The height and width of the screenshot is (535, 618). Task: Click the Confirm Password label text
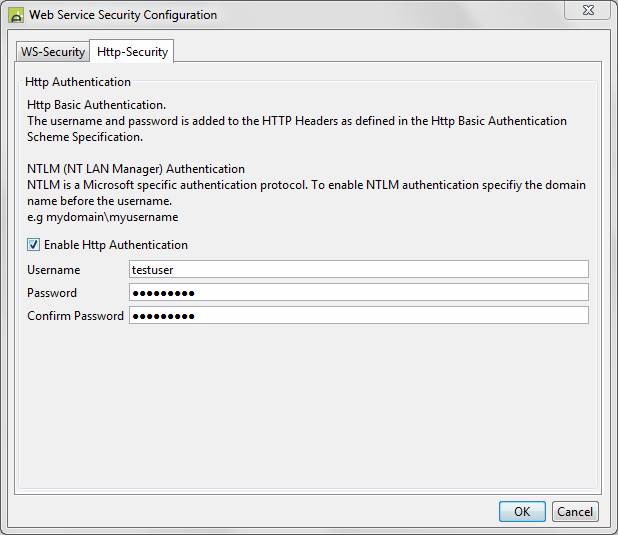[x=76, y=316]
